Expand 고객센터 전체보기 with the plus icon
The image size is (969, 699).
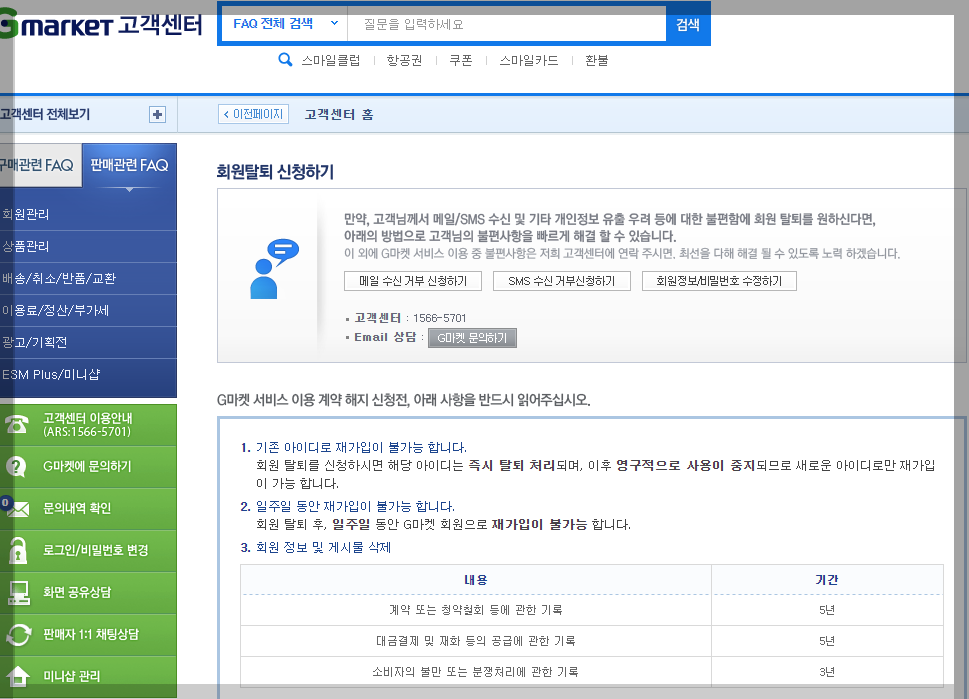pos(158,114)
